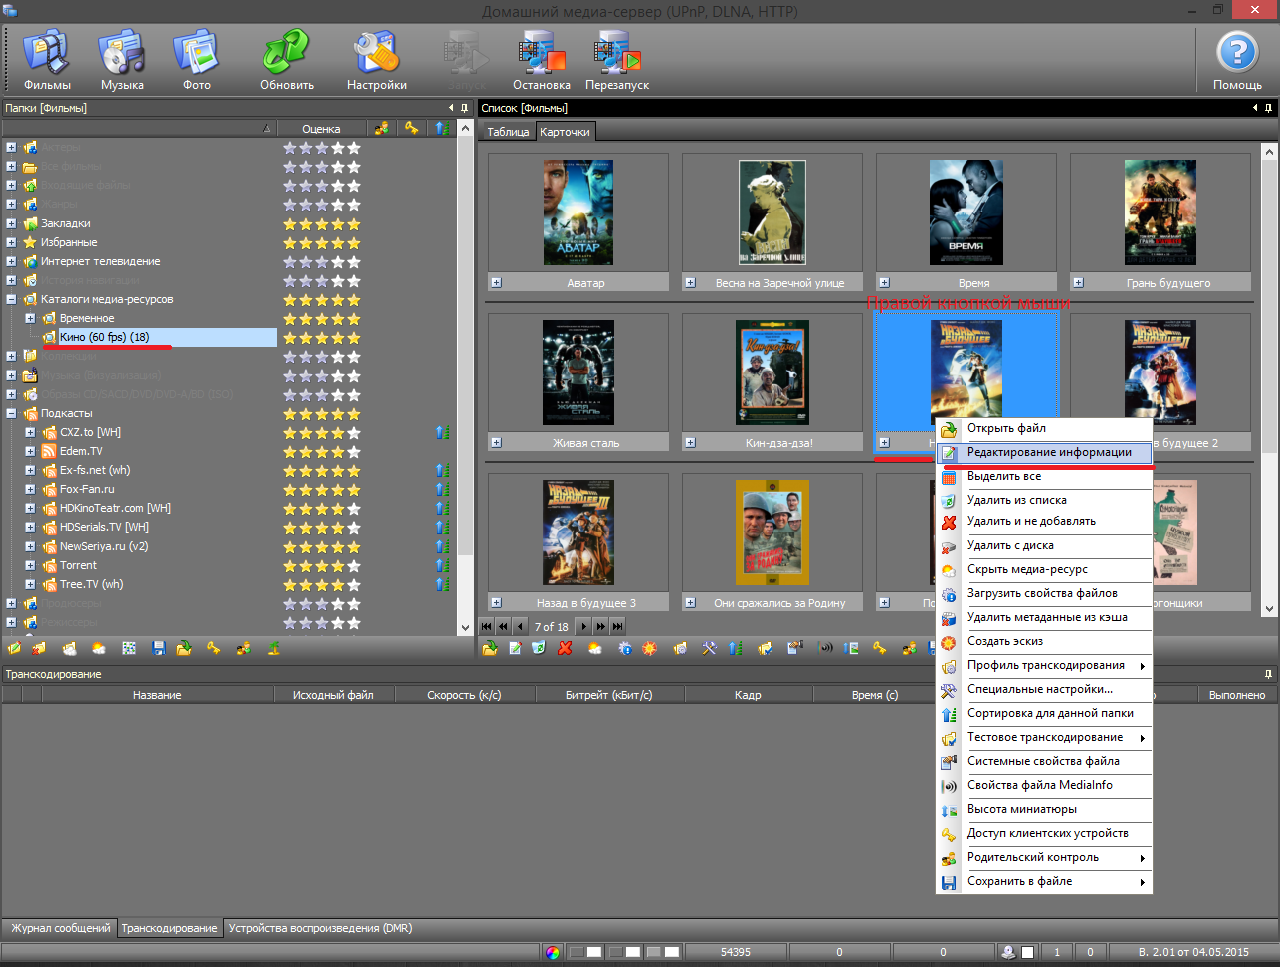This screenshot has height=967, width=1280.
Task: Collapse the Подкасты tree node
Action: tap(11, 413)
